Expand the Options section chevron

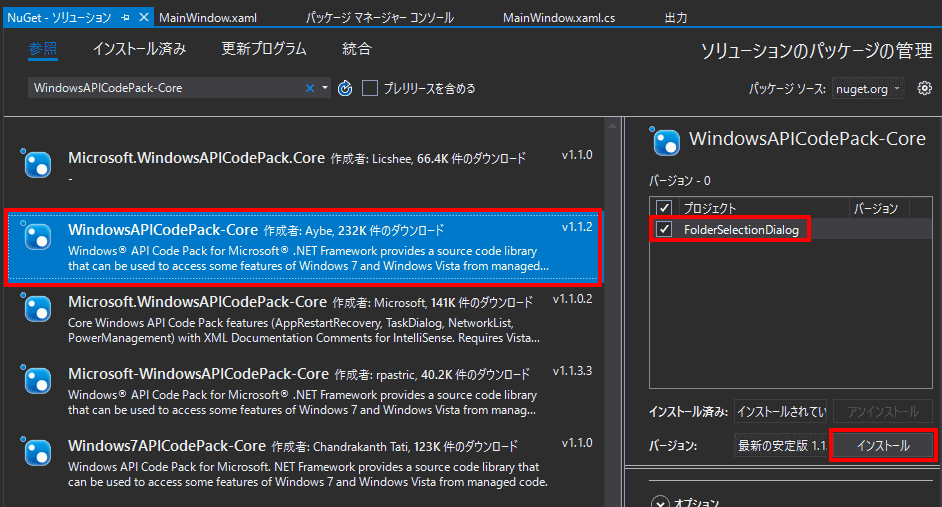coord(660,502)
